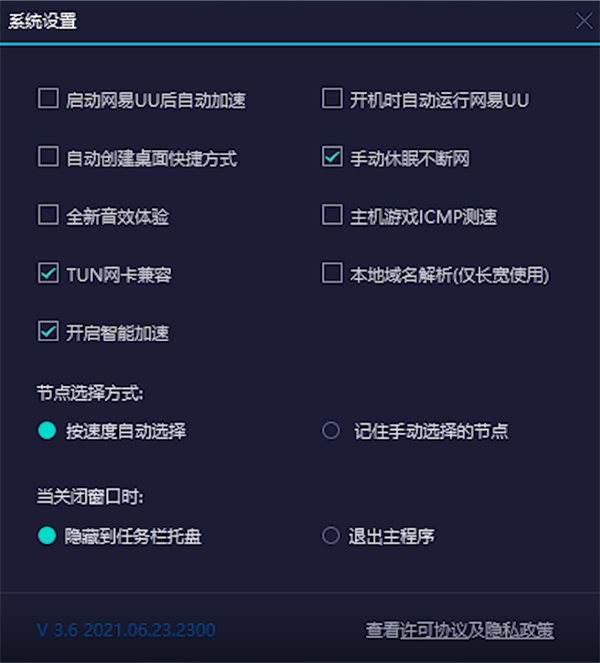The width and height of the screenshot is (600, 663).
Task: Tick 自动创建桌面快捷方式 checkbox
Action: [x=48, y=156]
